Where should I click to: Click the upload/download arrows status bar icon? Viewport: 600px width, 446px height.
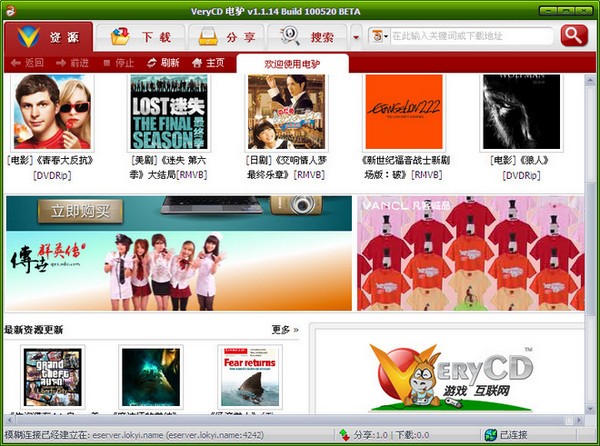click(x=344, y=435)
